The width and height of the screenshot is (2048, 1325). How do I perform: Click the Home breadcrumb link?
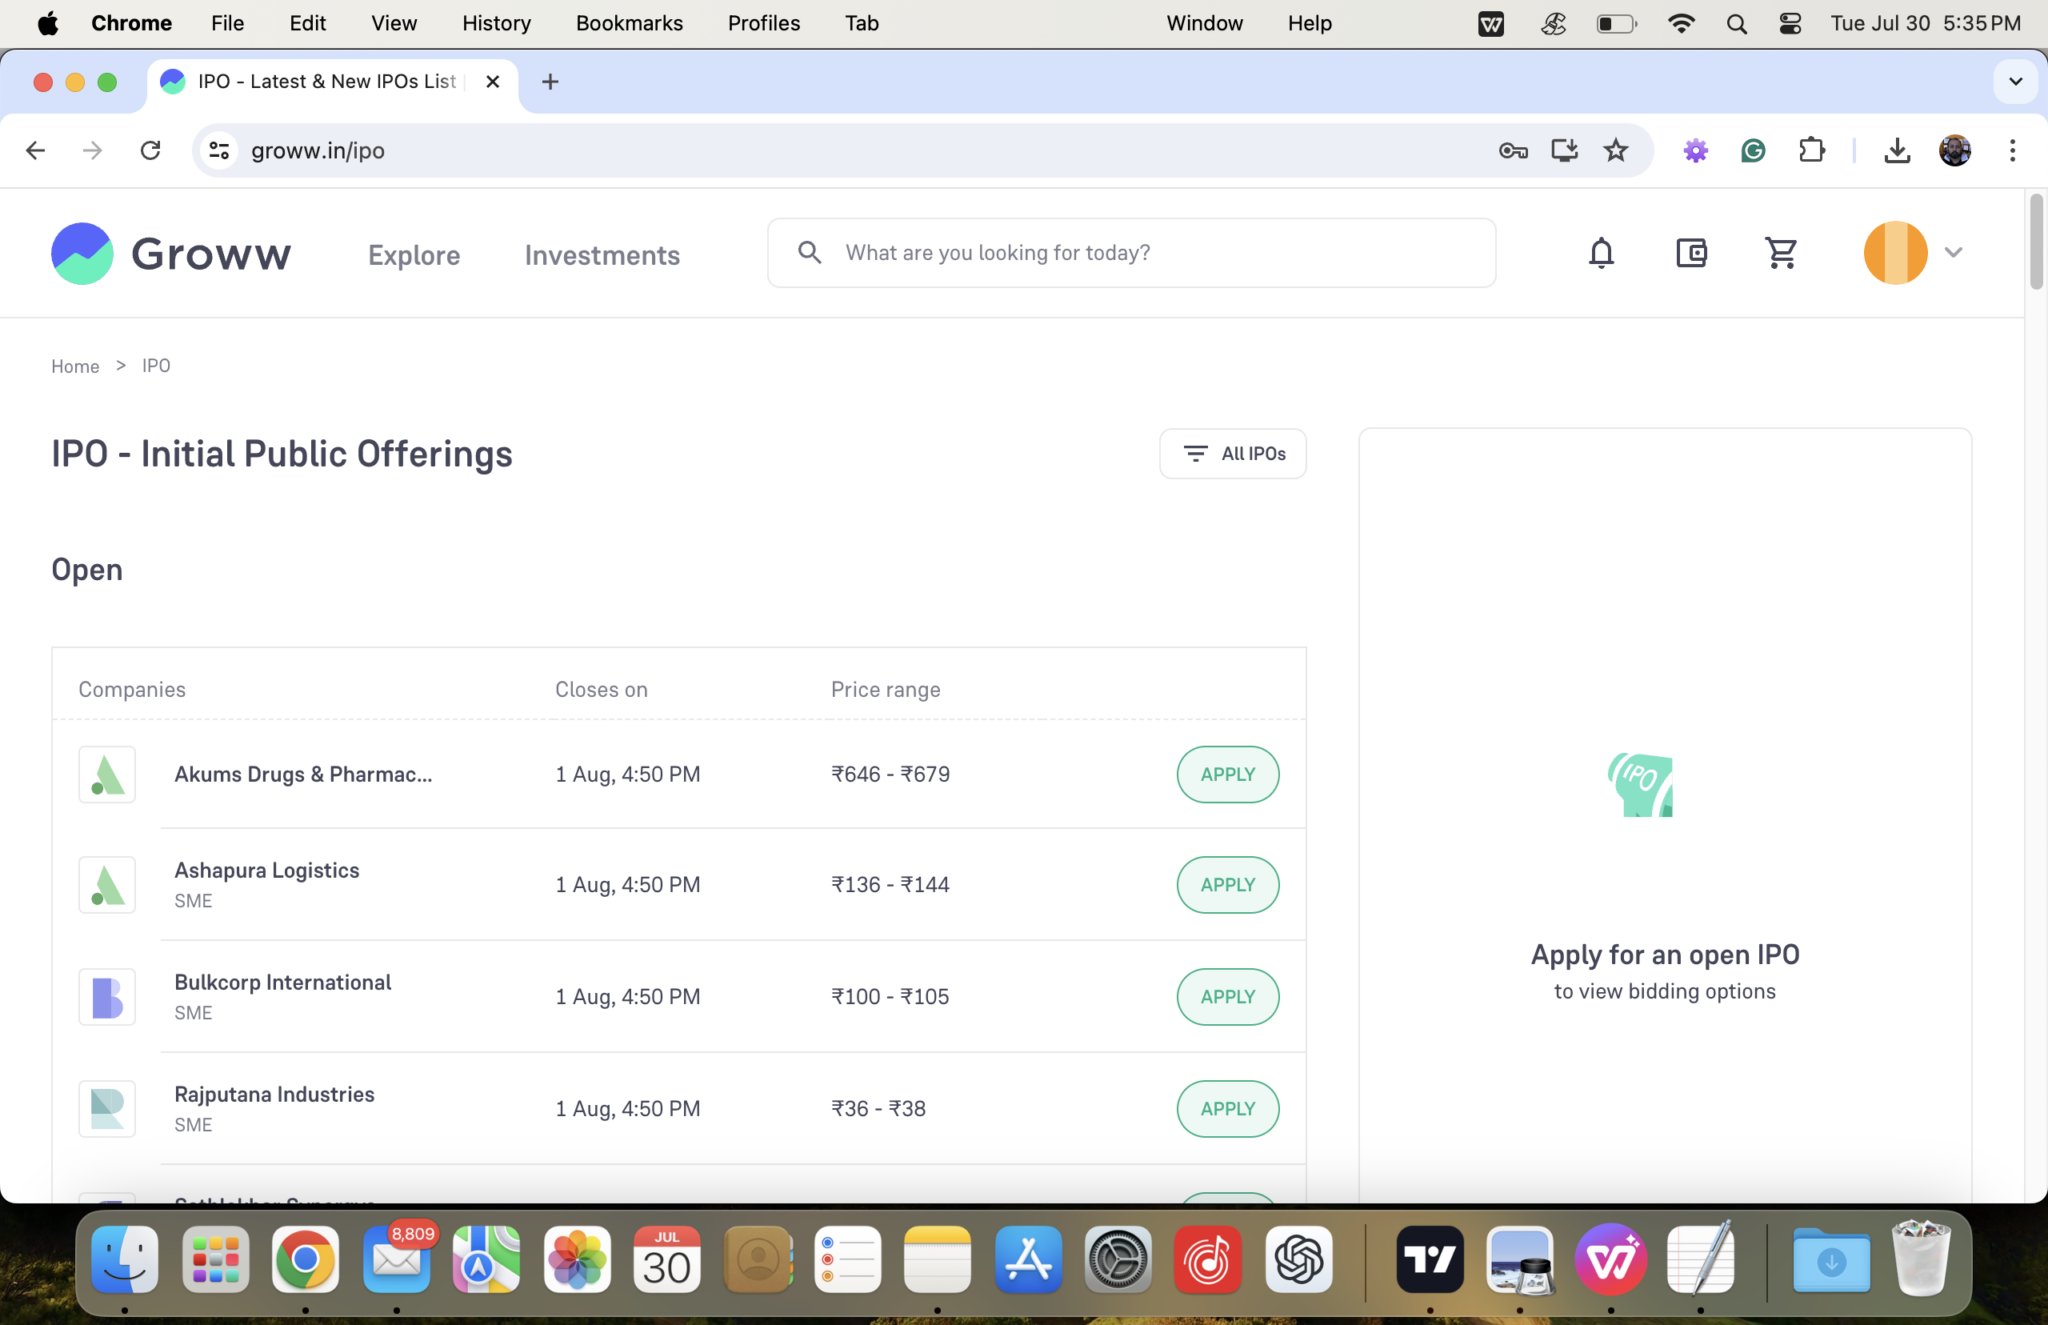click(75, 366)
